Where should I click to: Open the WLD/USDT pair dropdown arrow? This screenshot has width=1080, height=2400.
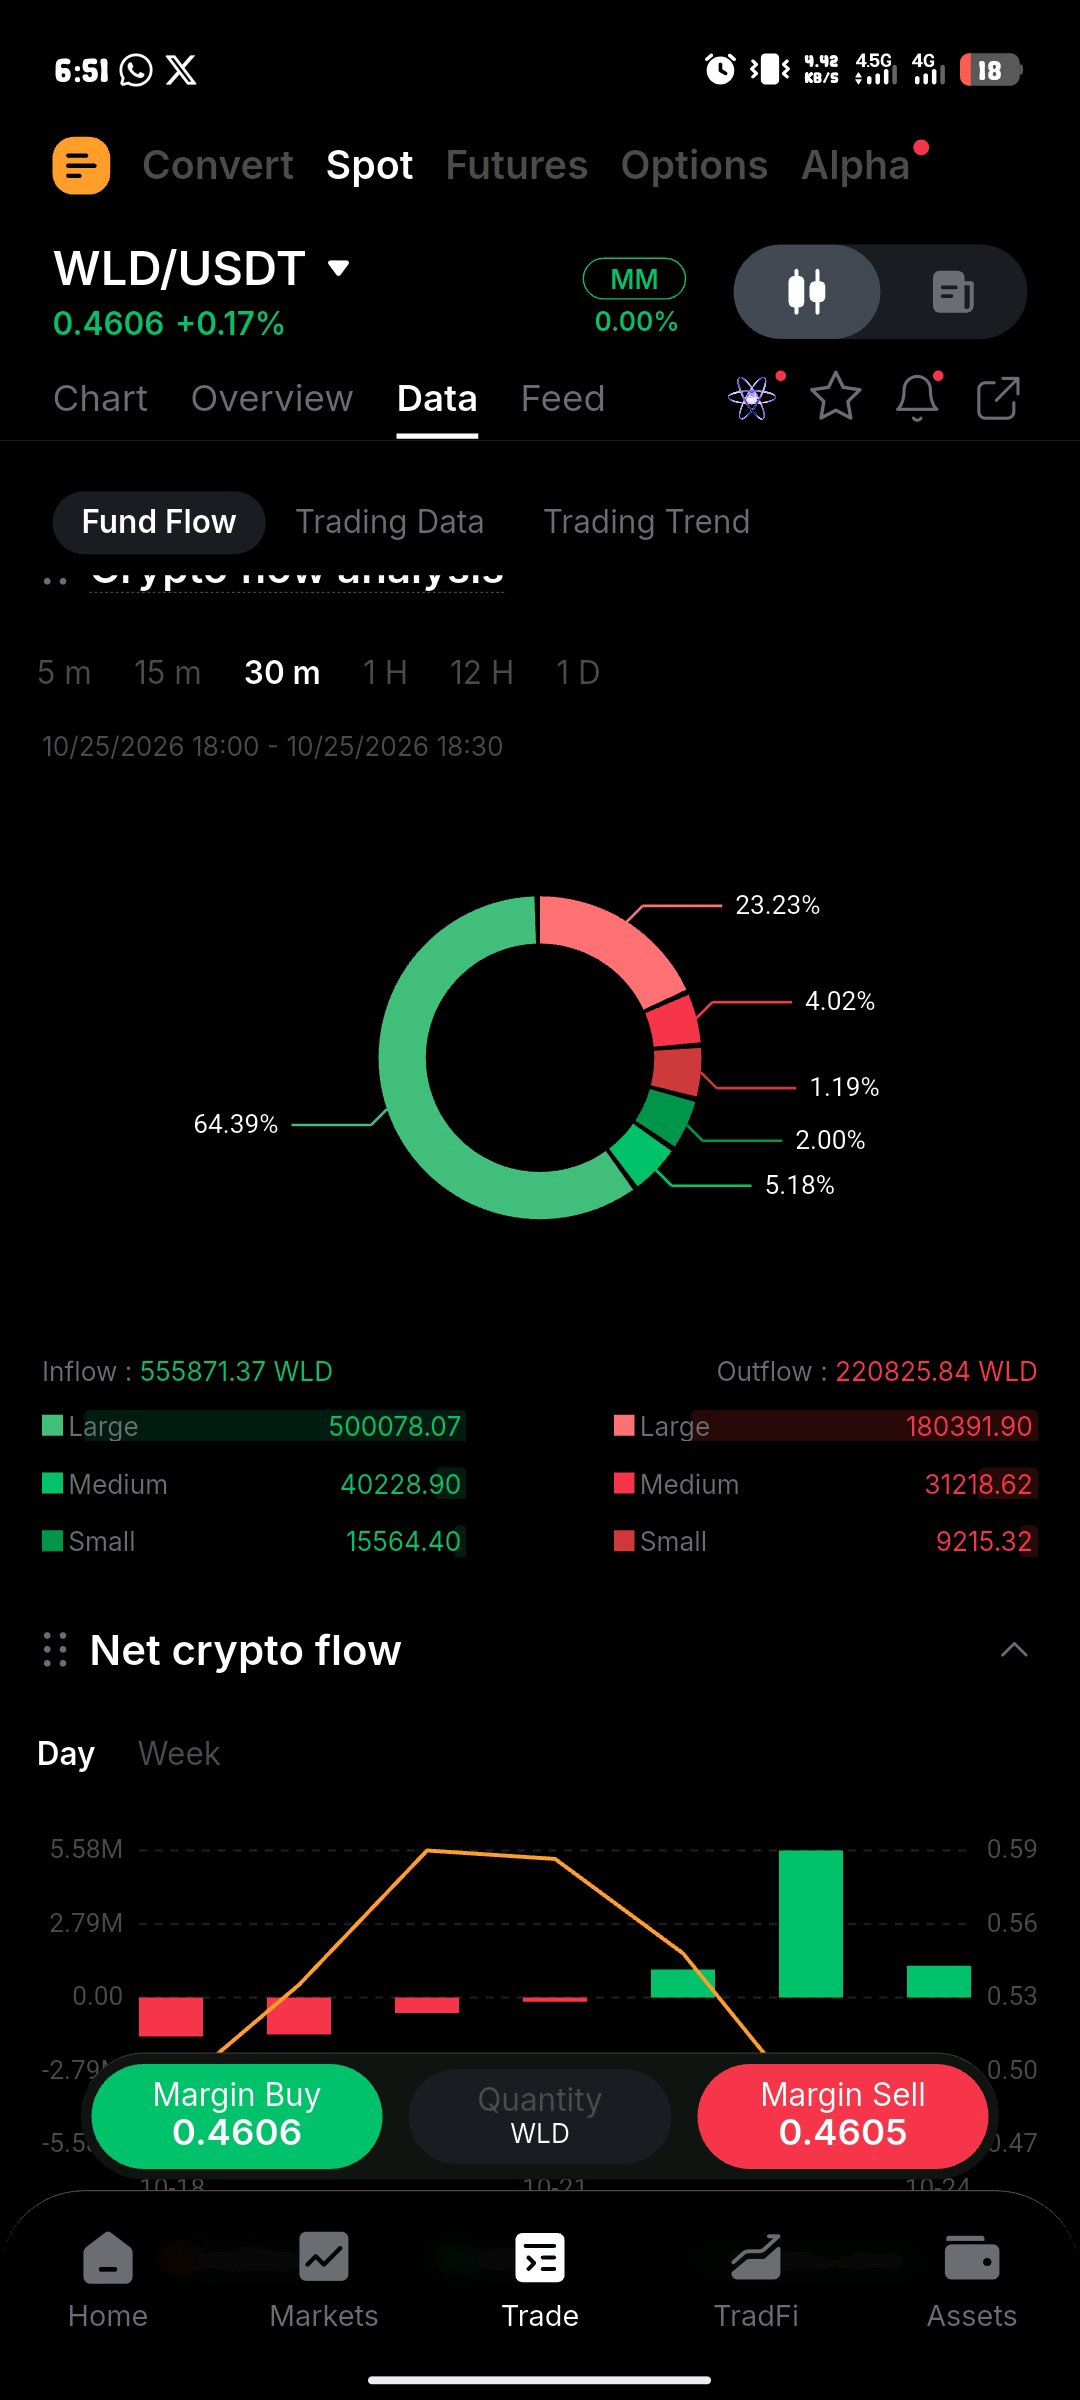[339, 268]
